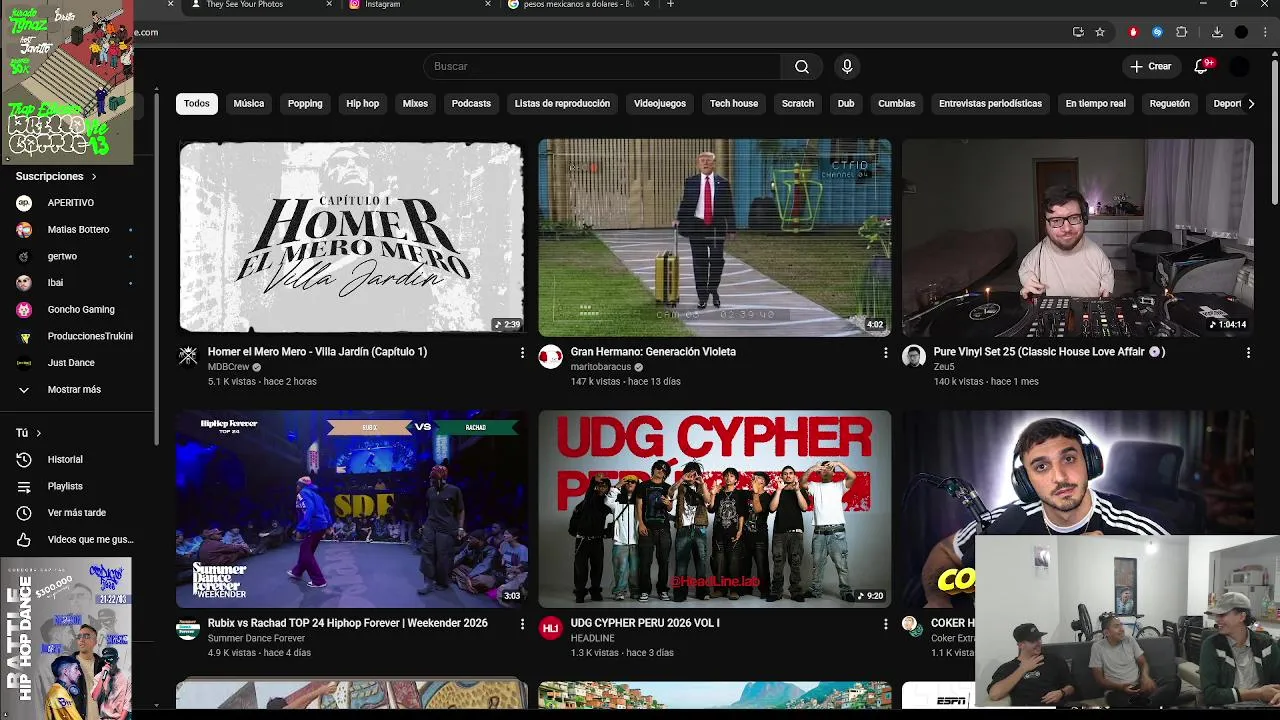The width and height of the screenshot is (1280, 720).
Task: Show more filter chips with right arrow
Action: [x=1251, y=104]
